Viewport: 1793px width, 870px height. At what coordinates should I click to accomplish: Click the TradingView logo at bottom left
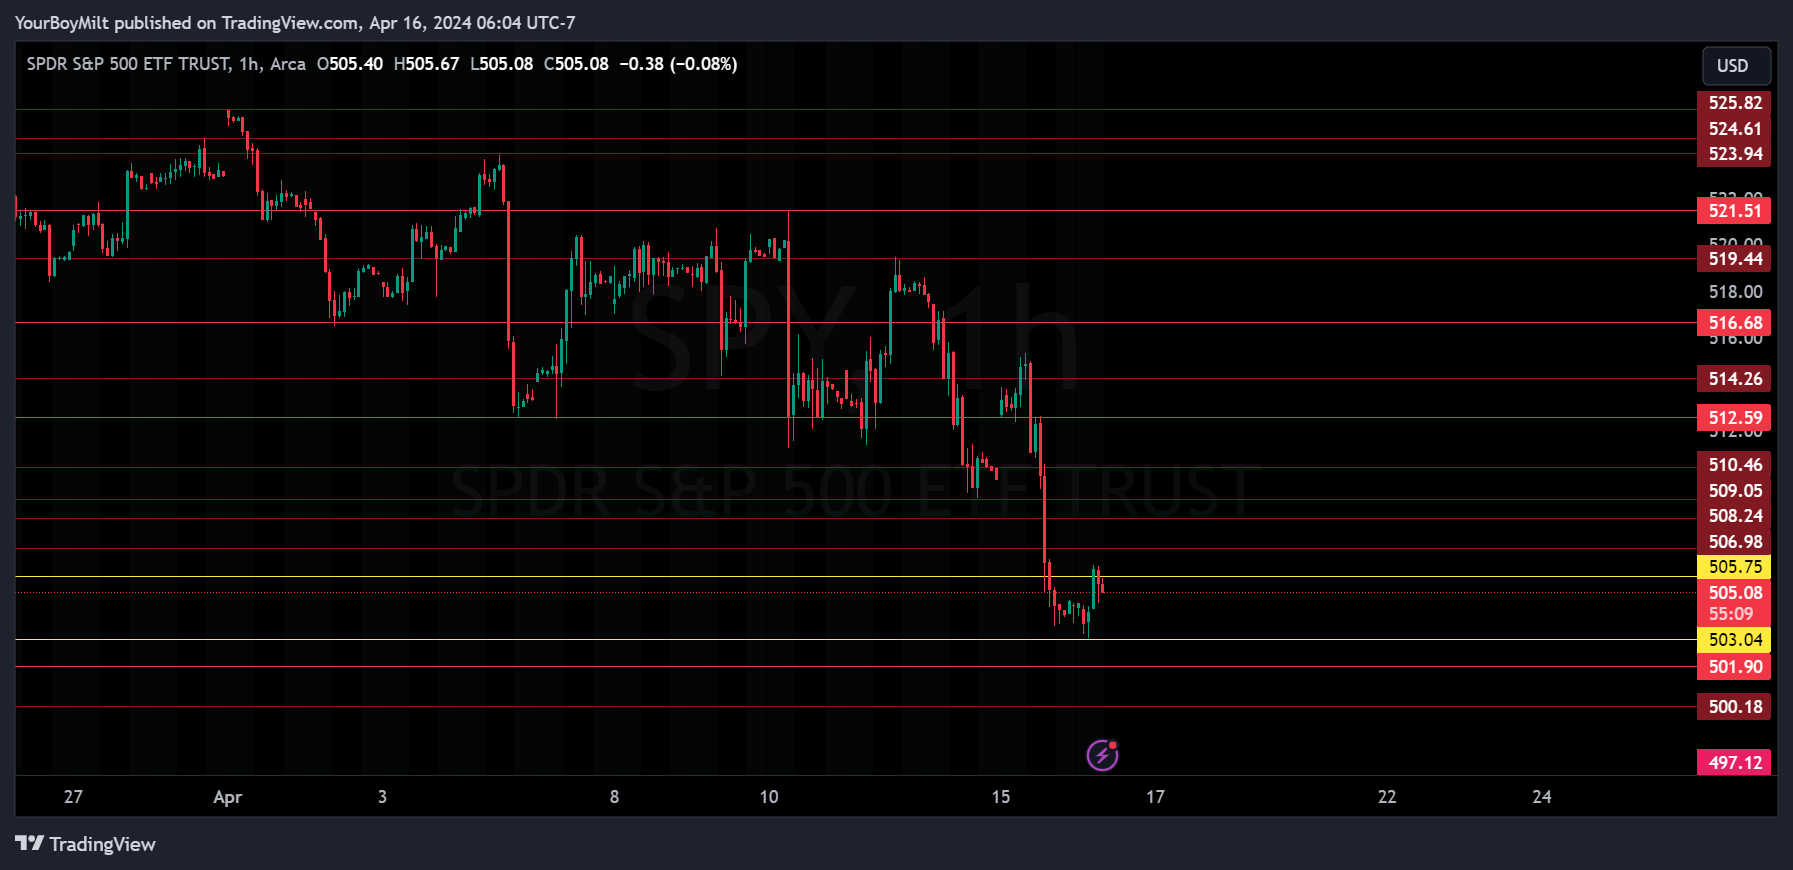(85, 844)
